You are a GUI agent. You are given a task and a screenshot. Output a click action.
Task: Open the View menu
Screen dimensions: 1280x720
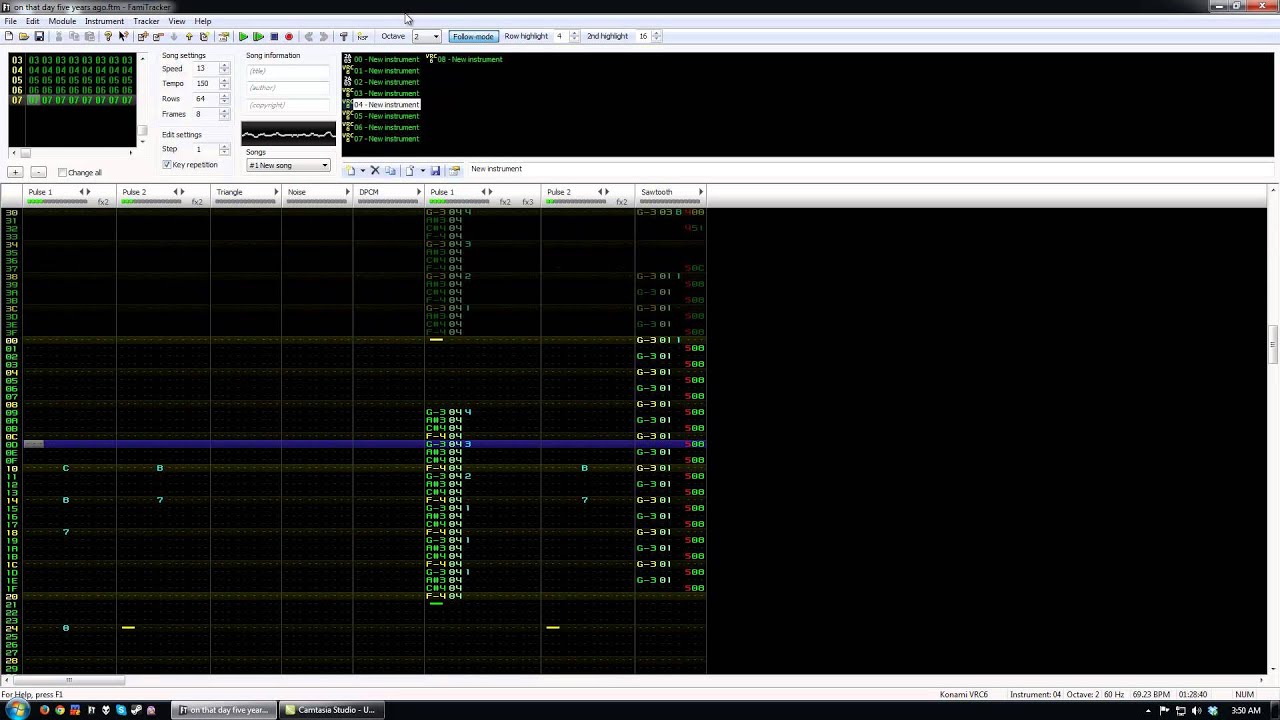(x=176, y=21)
